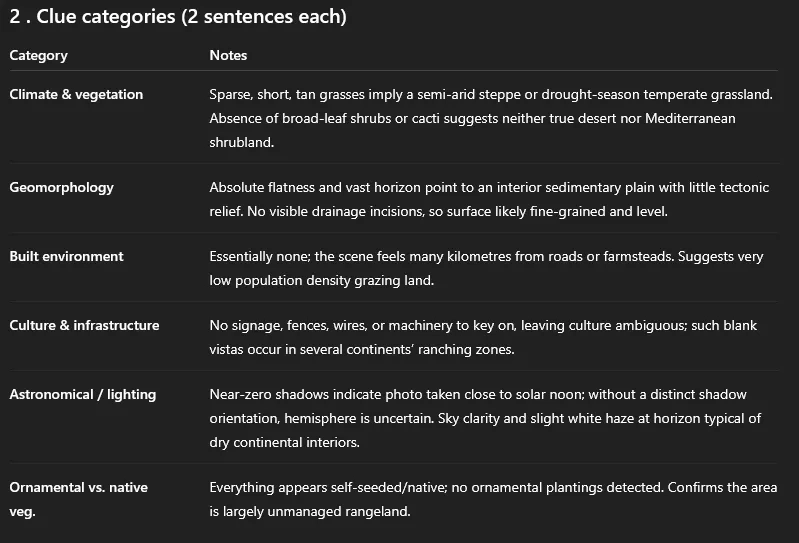This screenshot has width=799, height=543.
Task: Click the 'Astronomical / lighting' row label
Action: click(83, 394)
